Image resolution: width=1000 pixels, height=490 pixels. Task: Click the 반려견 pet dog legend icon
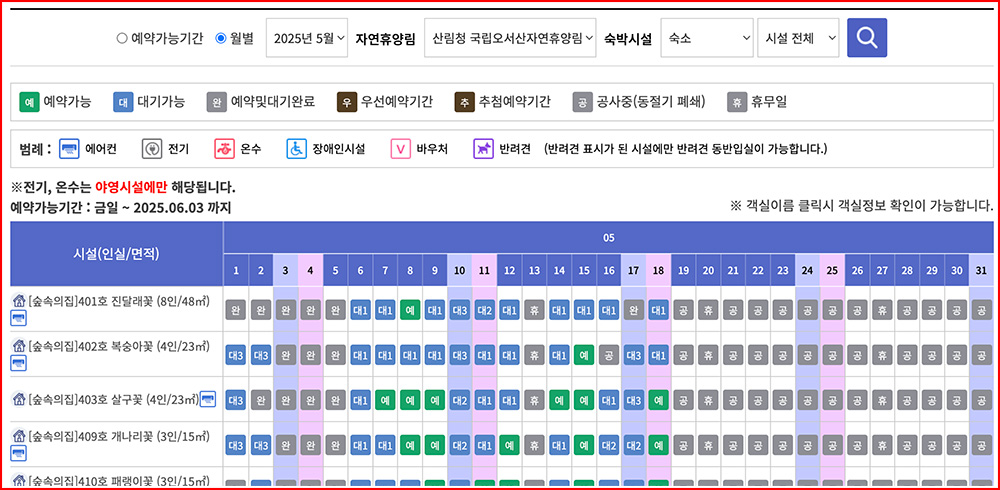click(483, 149)
